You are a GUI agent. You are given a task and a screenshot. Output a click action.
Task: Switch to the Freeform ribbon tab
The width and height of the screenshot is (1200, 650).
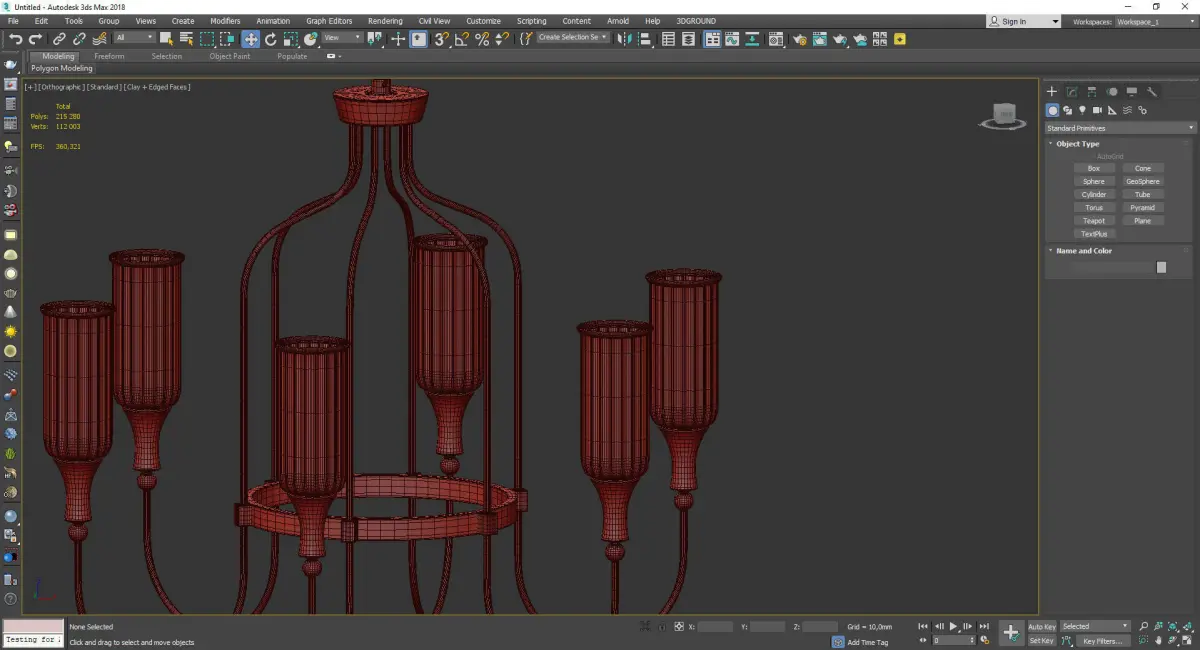[109, 56]
